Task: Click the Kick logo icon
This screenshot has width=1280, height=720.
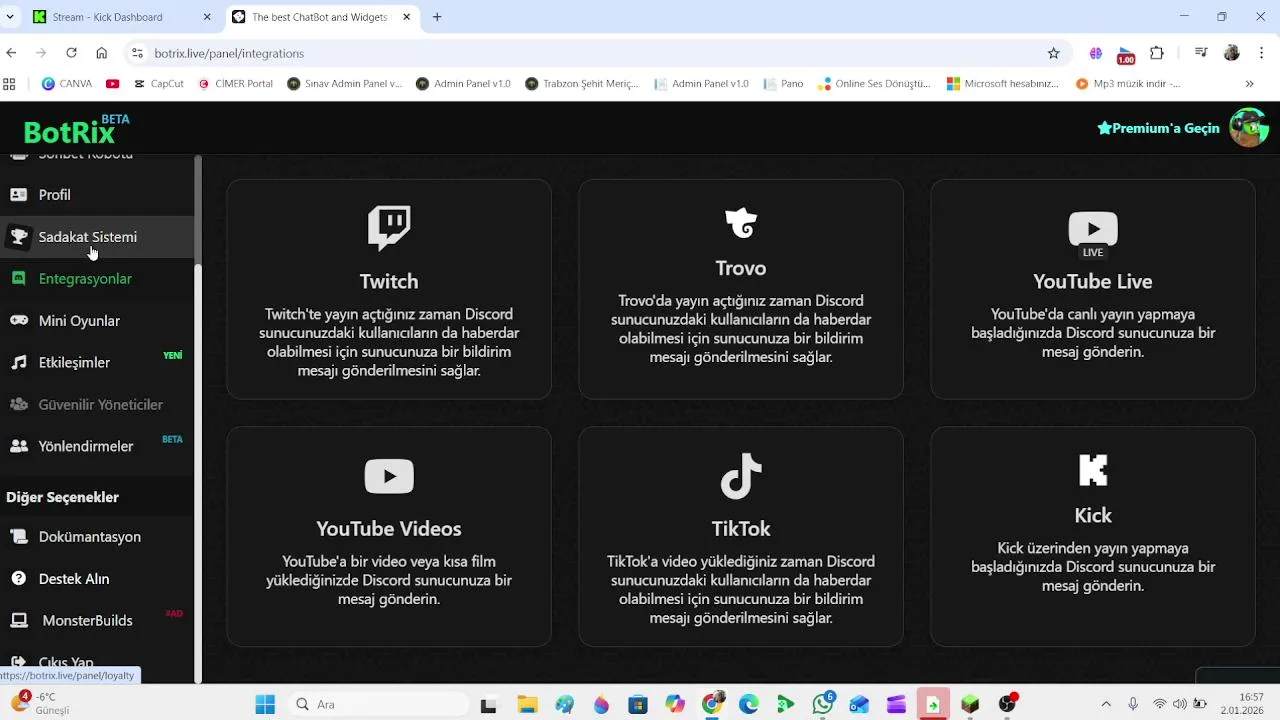Action: point(1093,470)
